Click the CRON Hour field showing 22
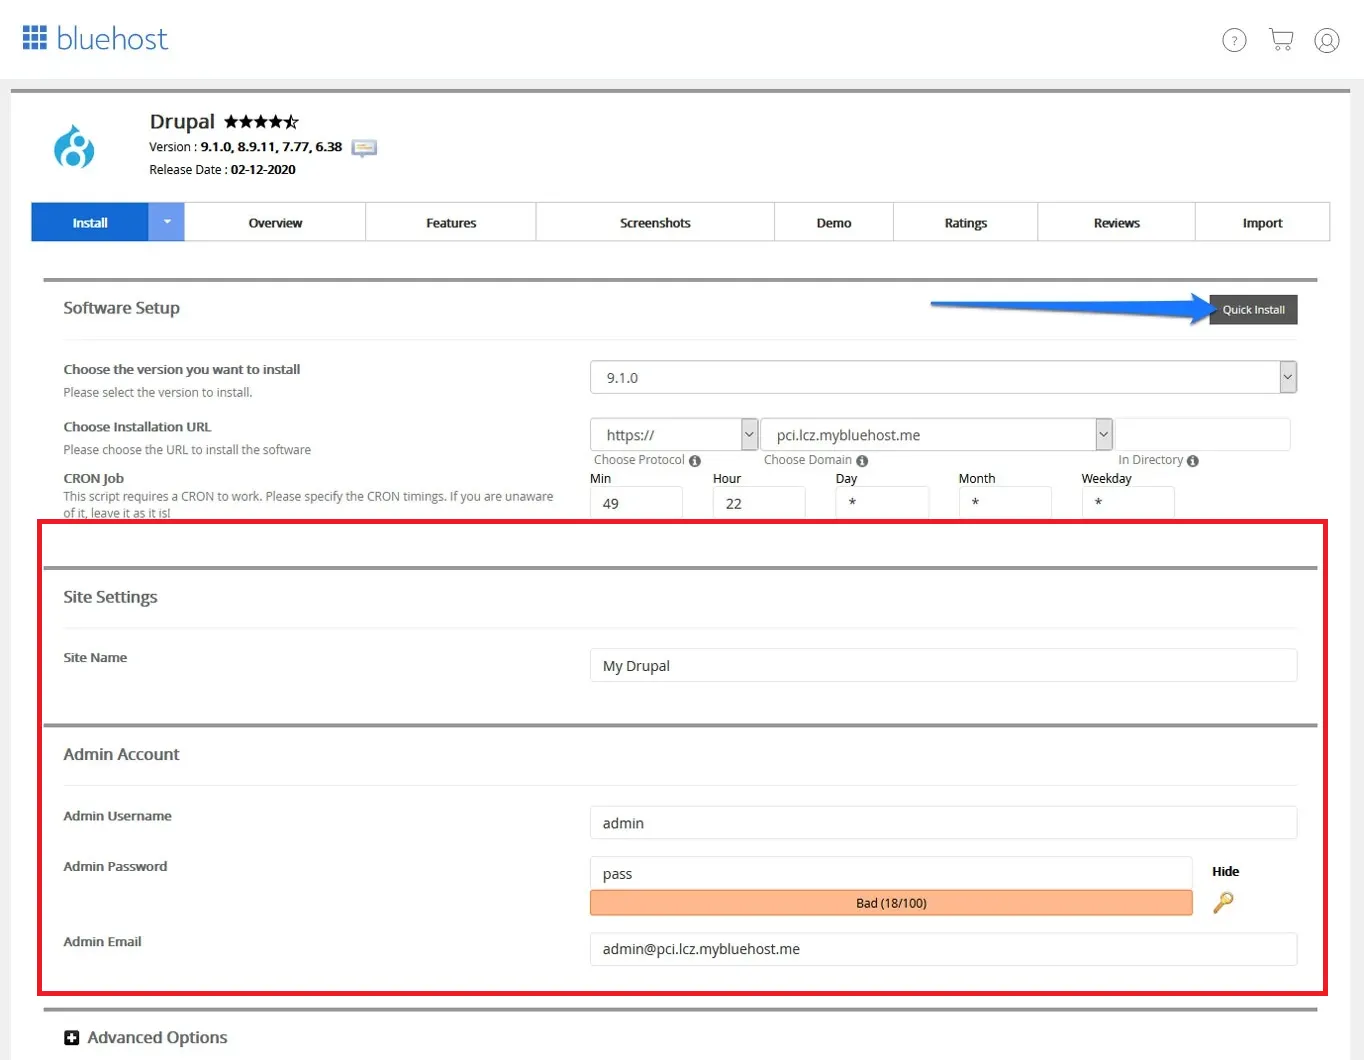1368x1060 pixels. [x=759, y=503]
